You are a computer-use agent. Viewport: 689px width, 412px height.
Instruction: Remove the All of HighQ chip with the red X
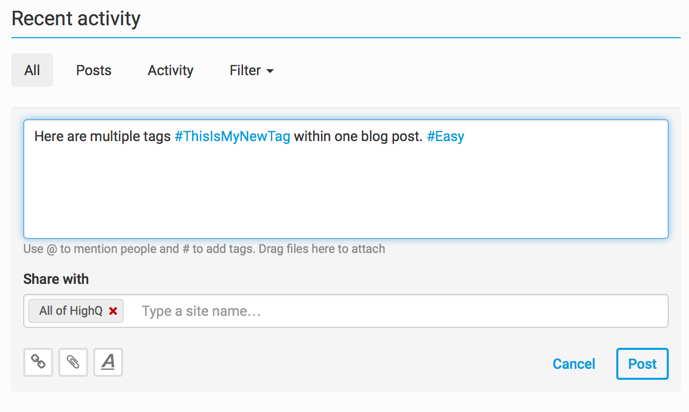(113, 311)
